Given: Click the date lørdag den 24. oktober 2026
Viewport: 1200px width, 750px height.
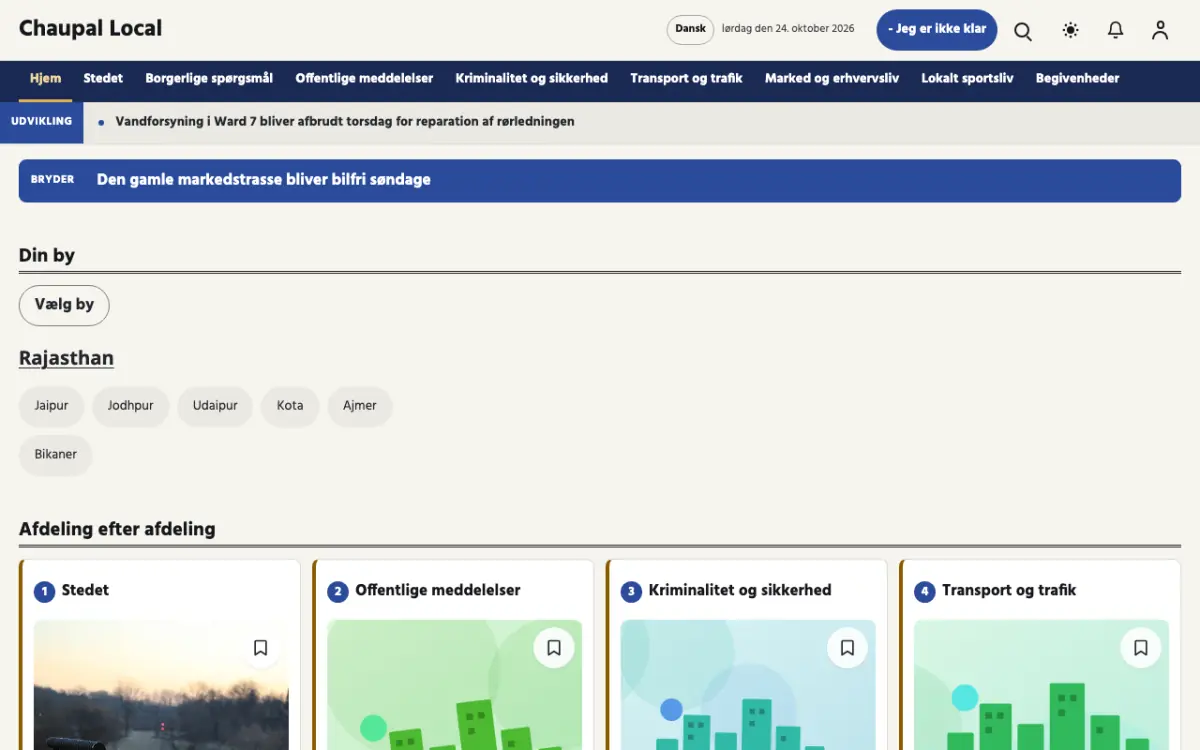Looking at the screenshot, I should click(788, 29).
